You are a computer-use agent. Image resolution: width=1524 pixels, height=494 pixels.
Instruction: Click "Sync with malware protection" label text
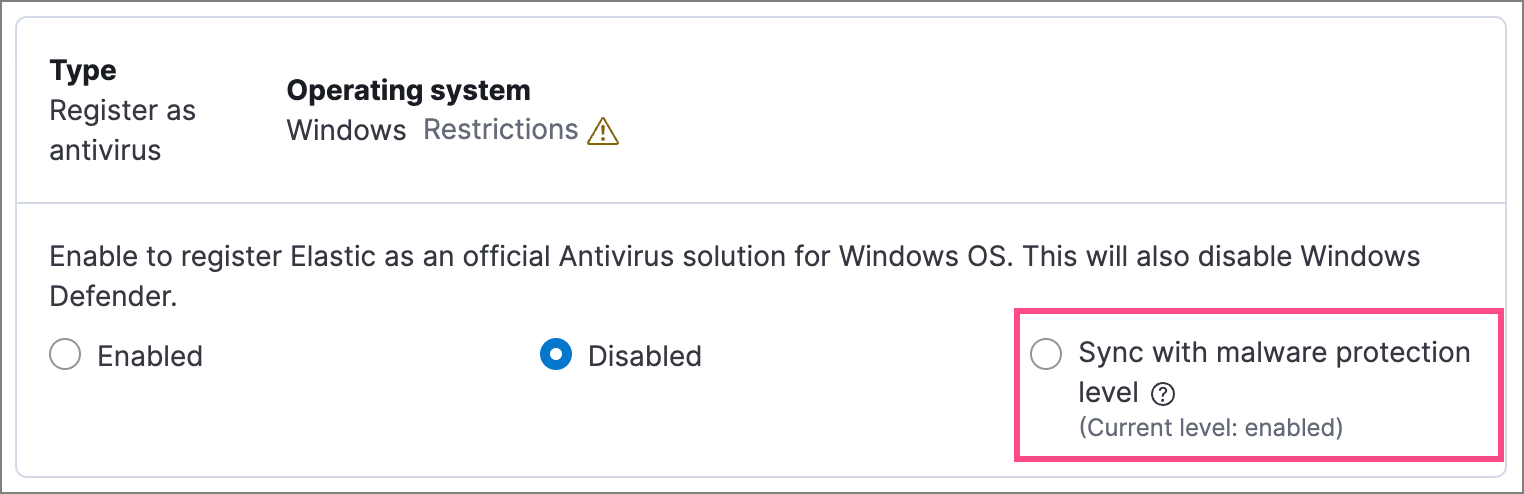1273,353
